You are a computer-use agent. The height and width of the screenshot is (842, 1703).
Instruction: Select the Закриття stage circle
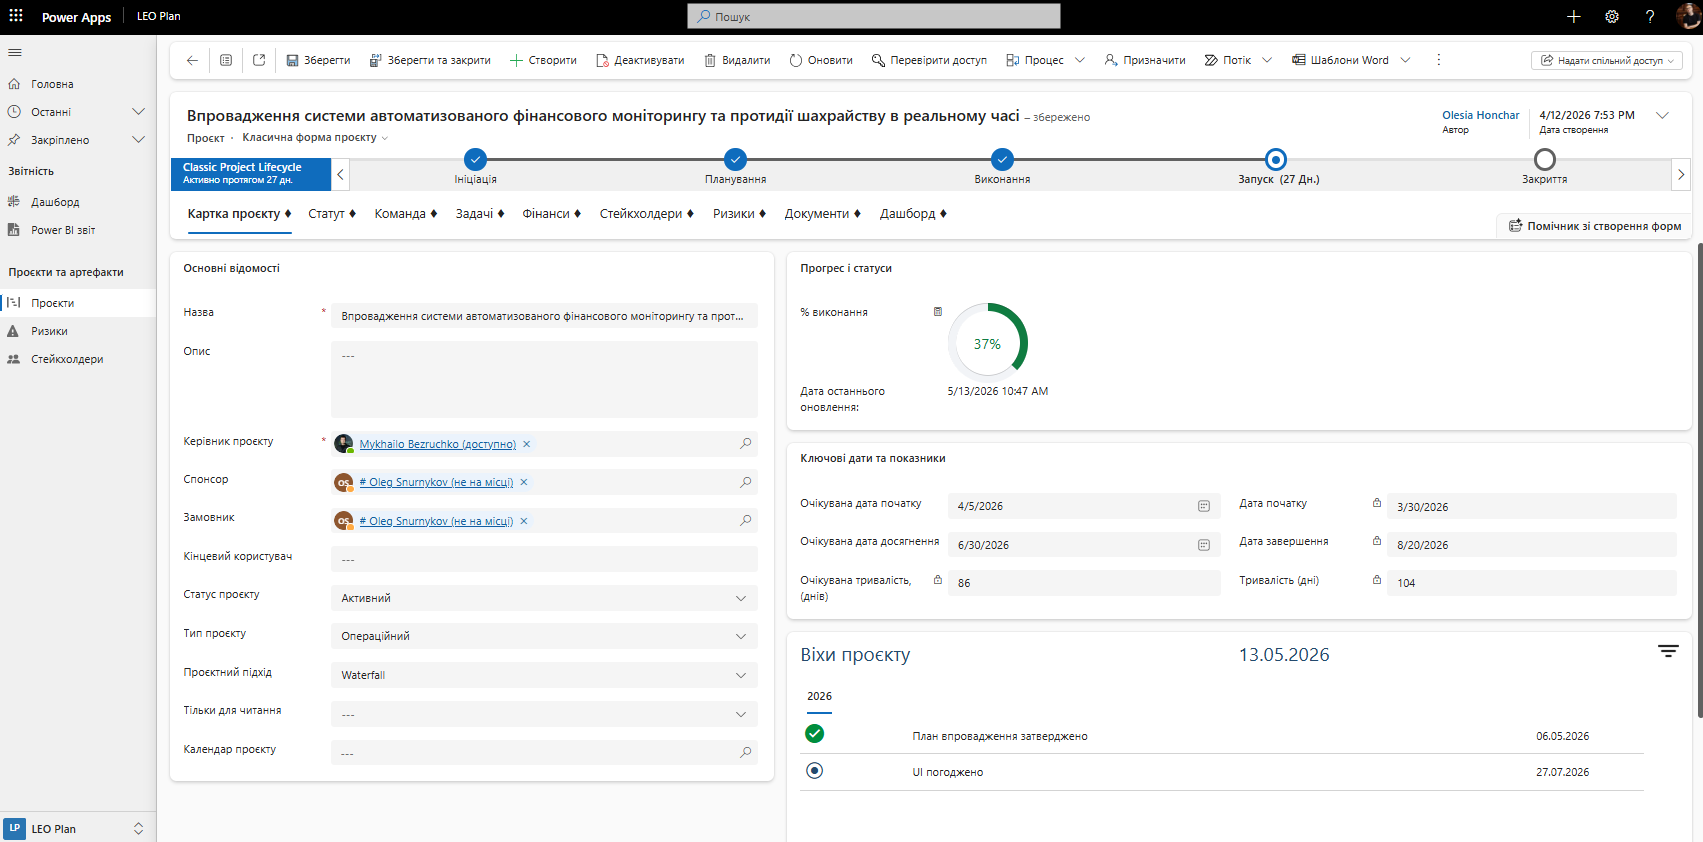[x=1545, y=159]
